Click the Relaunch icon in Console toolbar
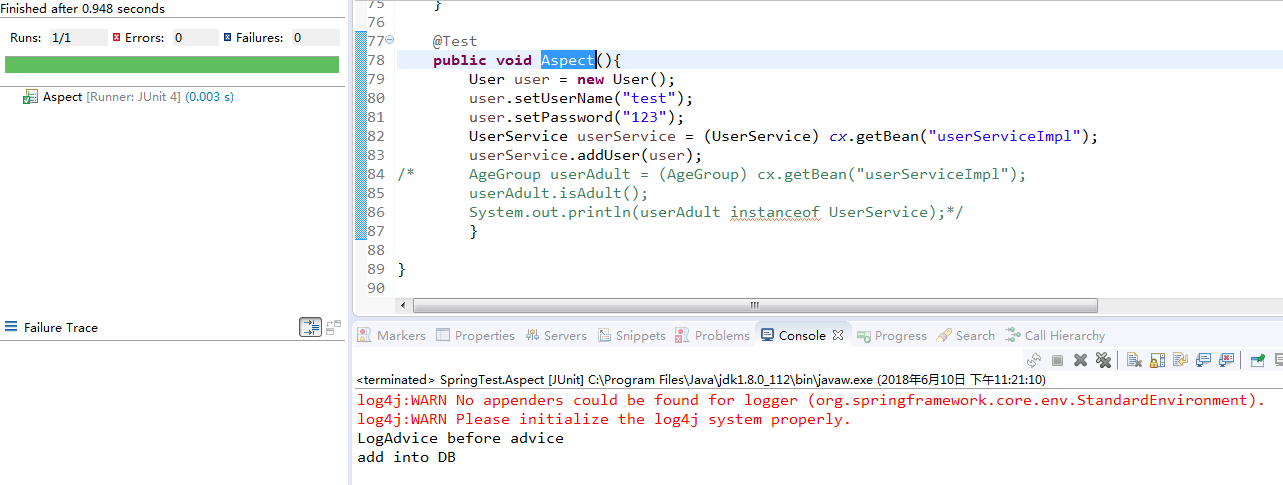Viewport: 1283px width, 485px height. pos(1034,360)
